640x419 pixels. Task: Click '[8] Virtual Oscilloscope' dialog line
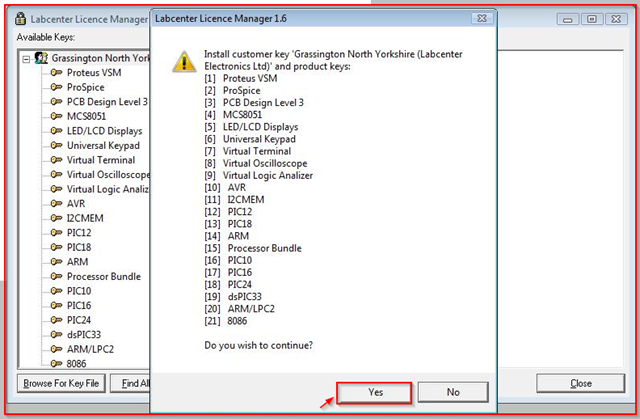[x=256, y=163]
